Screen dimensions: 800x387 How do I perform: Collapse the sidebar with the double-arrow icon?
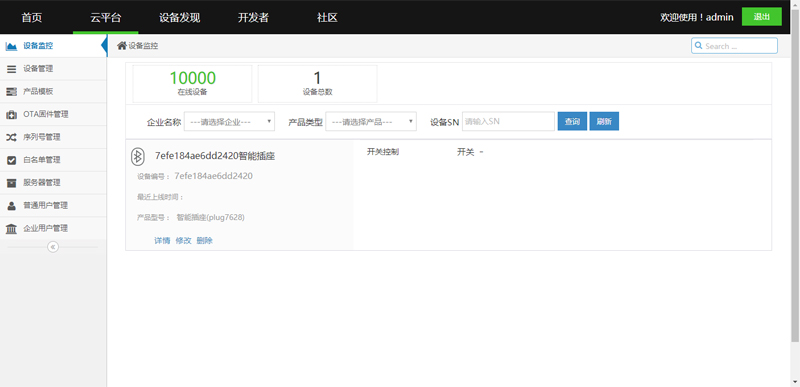coord(53,247)
